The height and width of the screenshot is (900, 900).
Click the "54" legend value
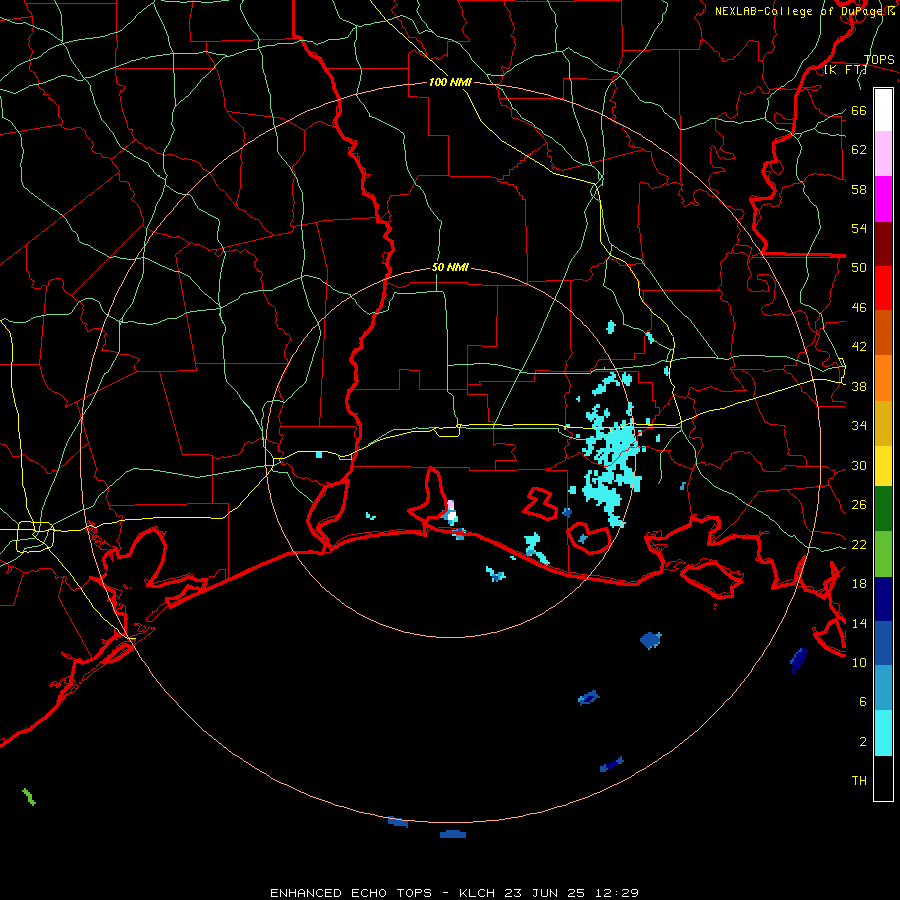click(x=859, y=228)
